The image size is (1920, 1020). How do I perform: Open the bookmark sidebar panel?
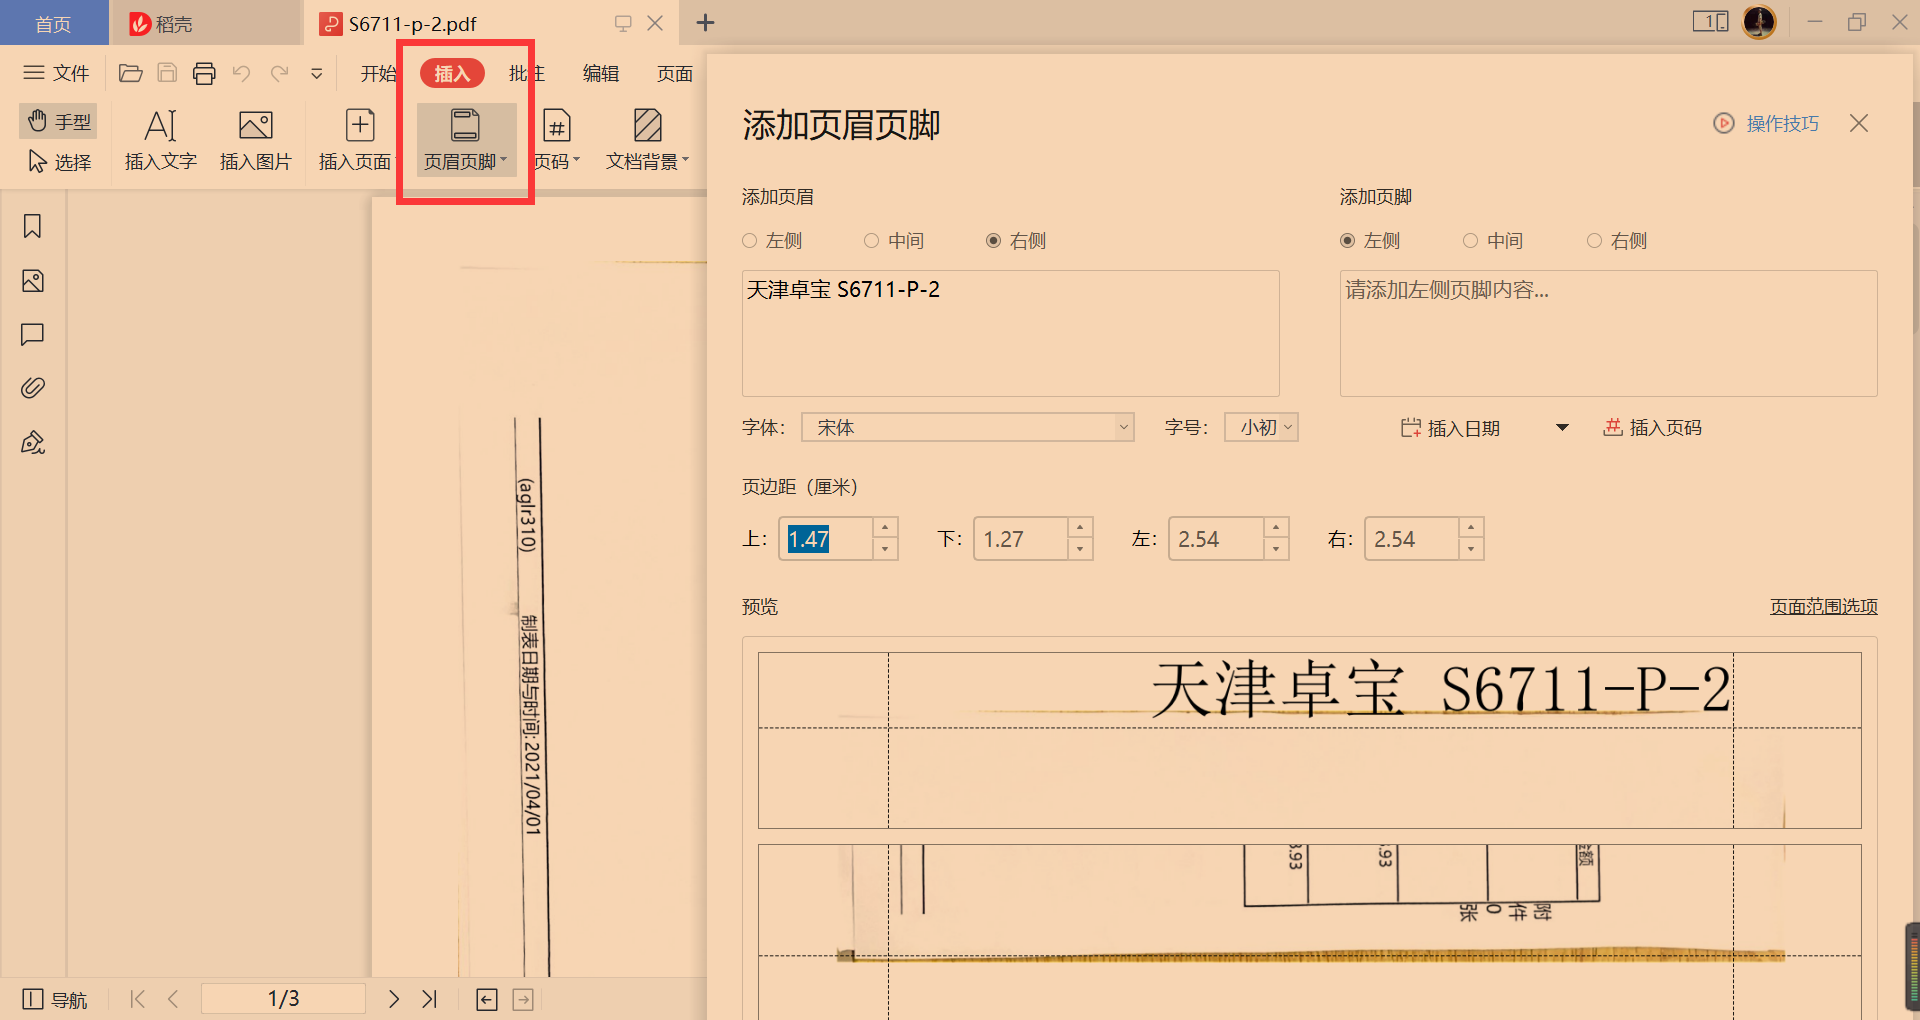33,226
